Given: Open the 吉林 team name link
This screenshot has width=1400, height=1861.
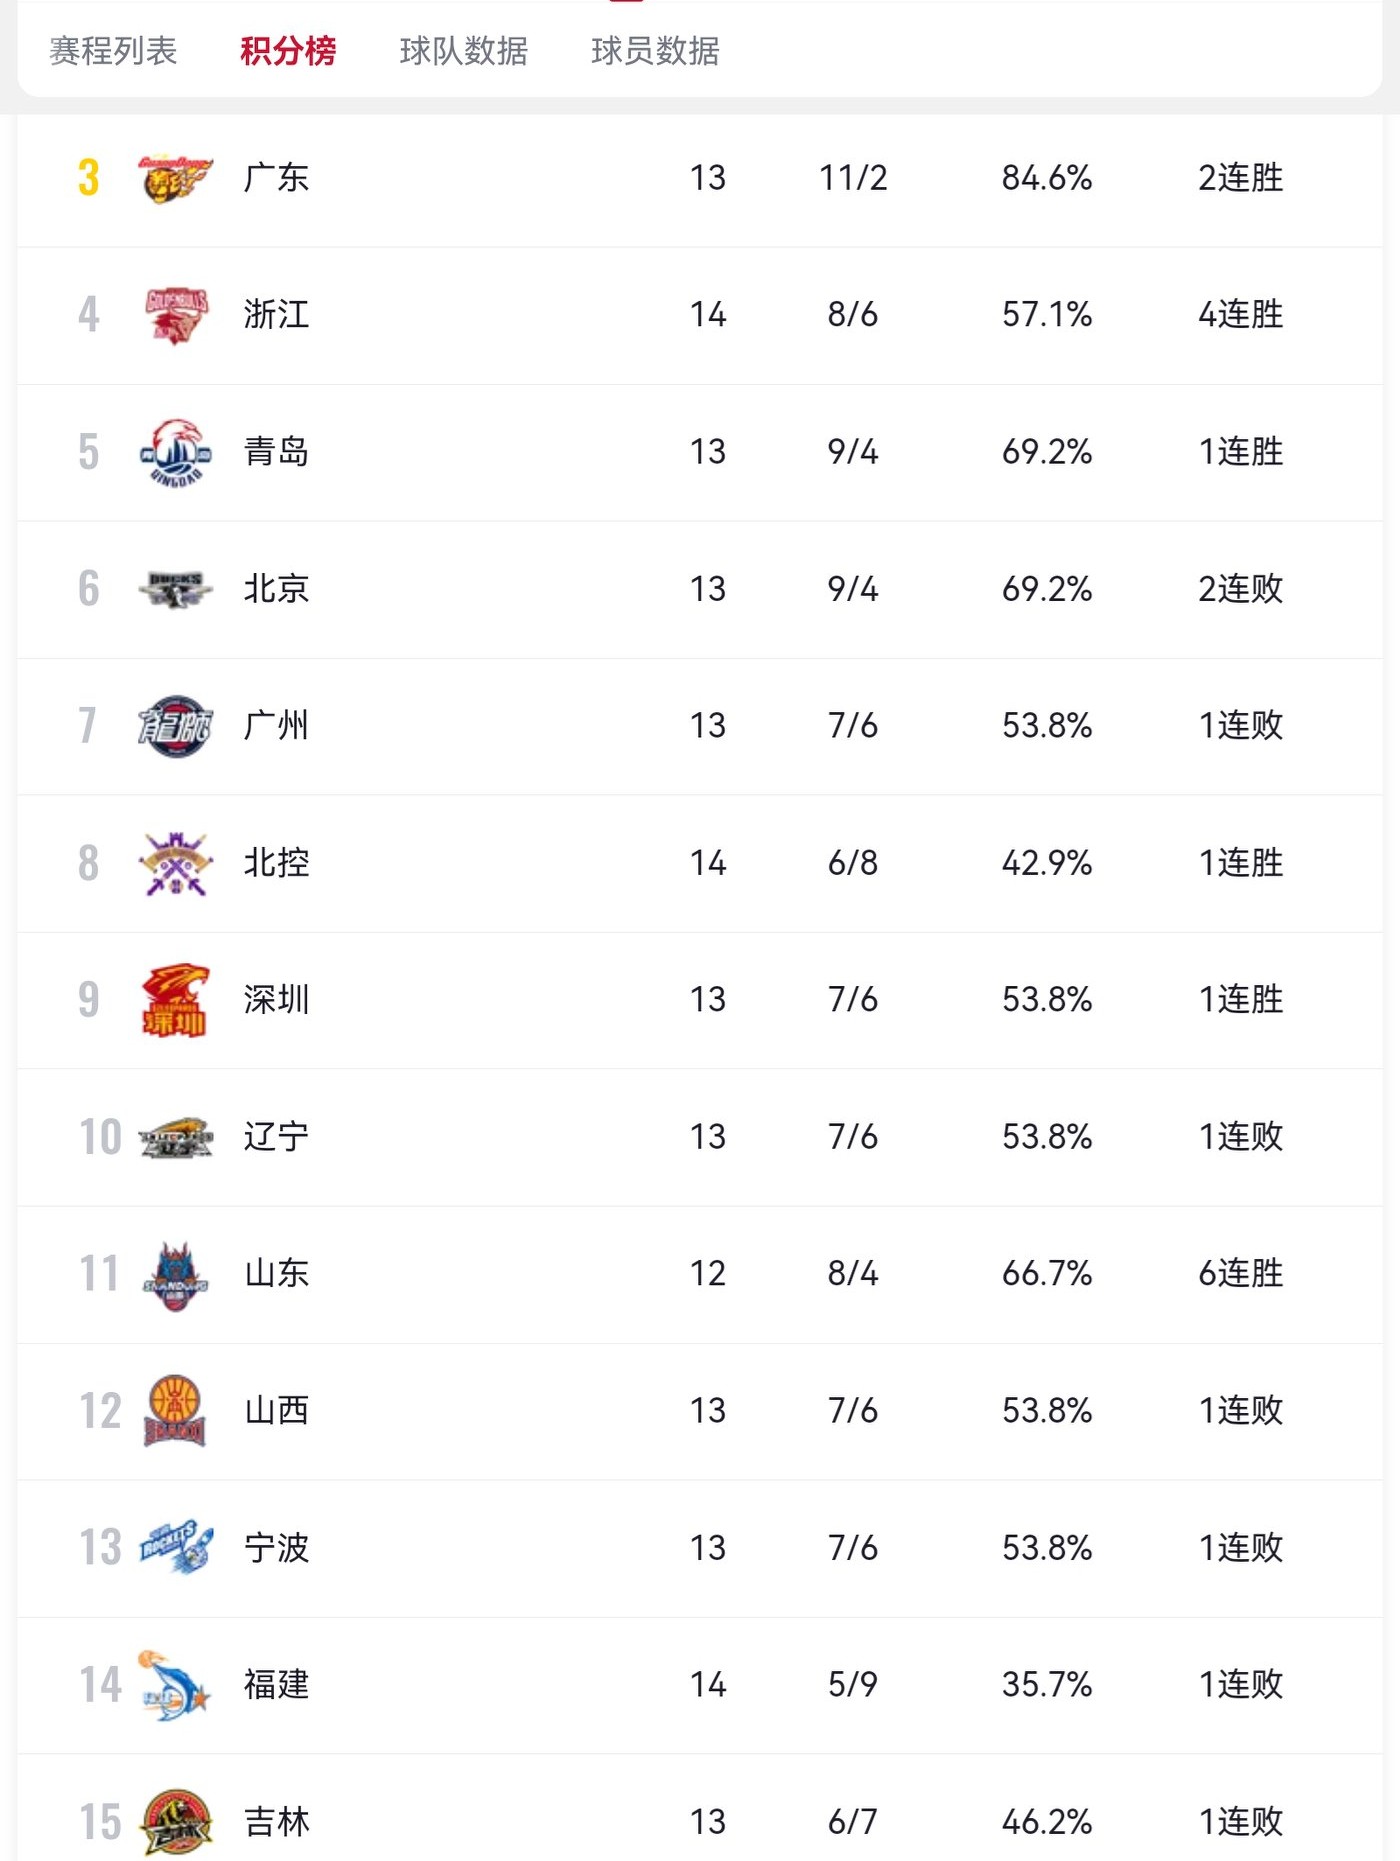Looking at the screenshot, I should click(x=276, y=1822).
